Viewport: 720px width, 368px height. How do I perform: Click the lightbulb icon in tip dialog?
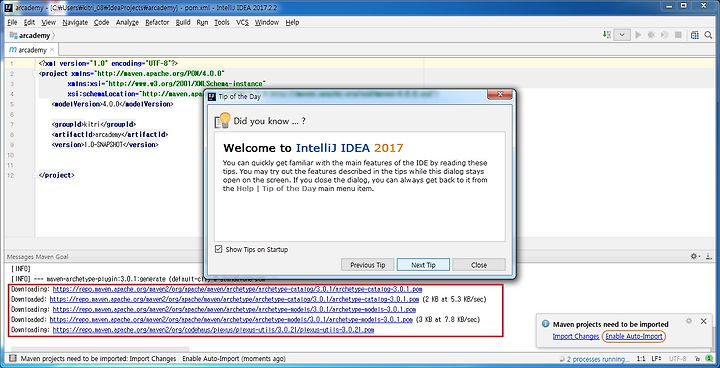(x=223, y=121)
